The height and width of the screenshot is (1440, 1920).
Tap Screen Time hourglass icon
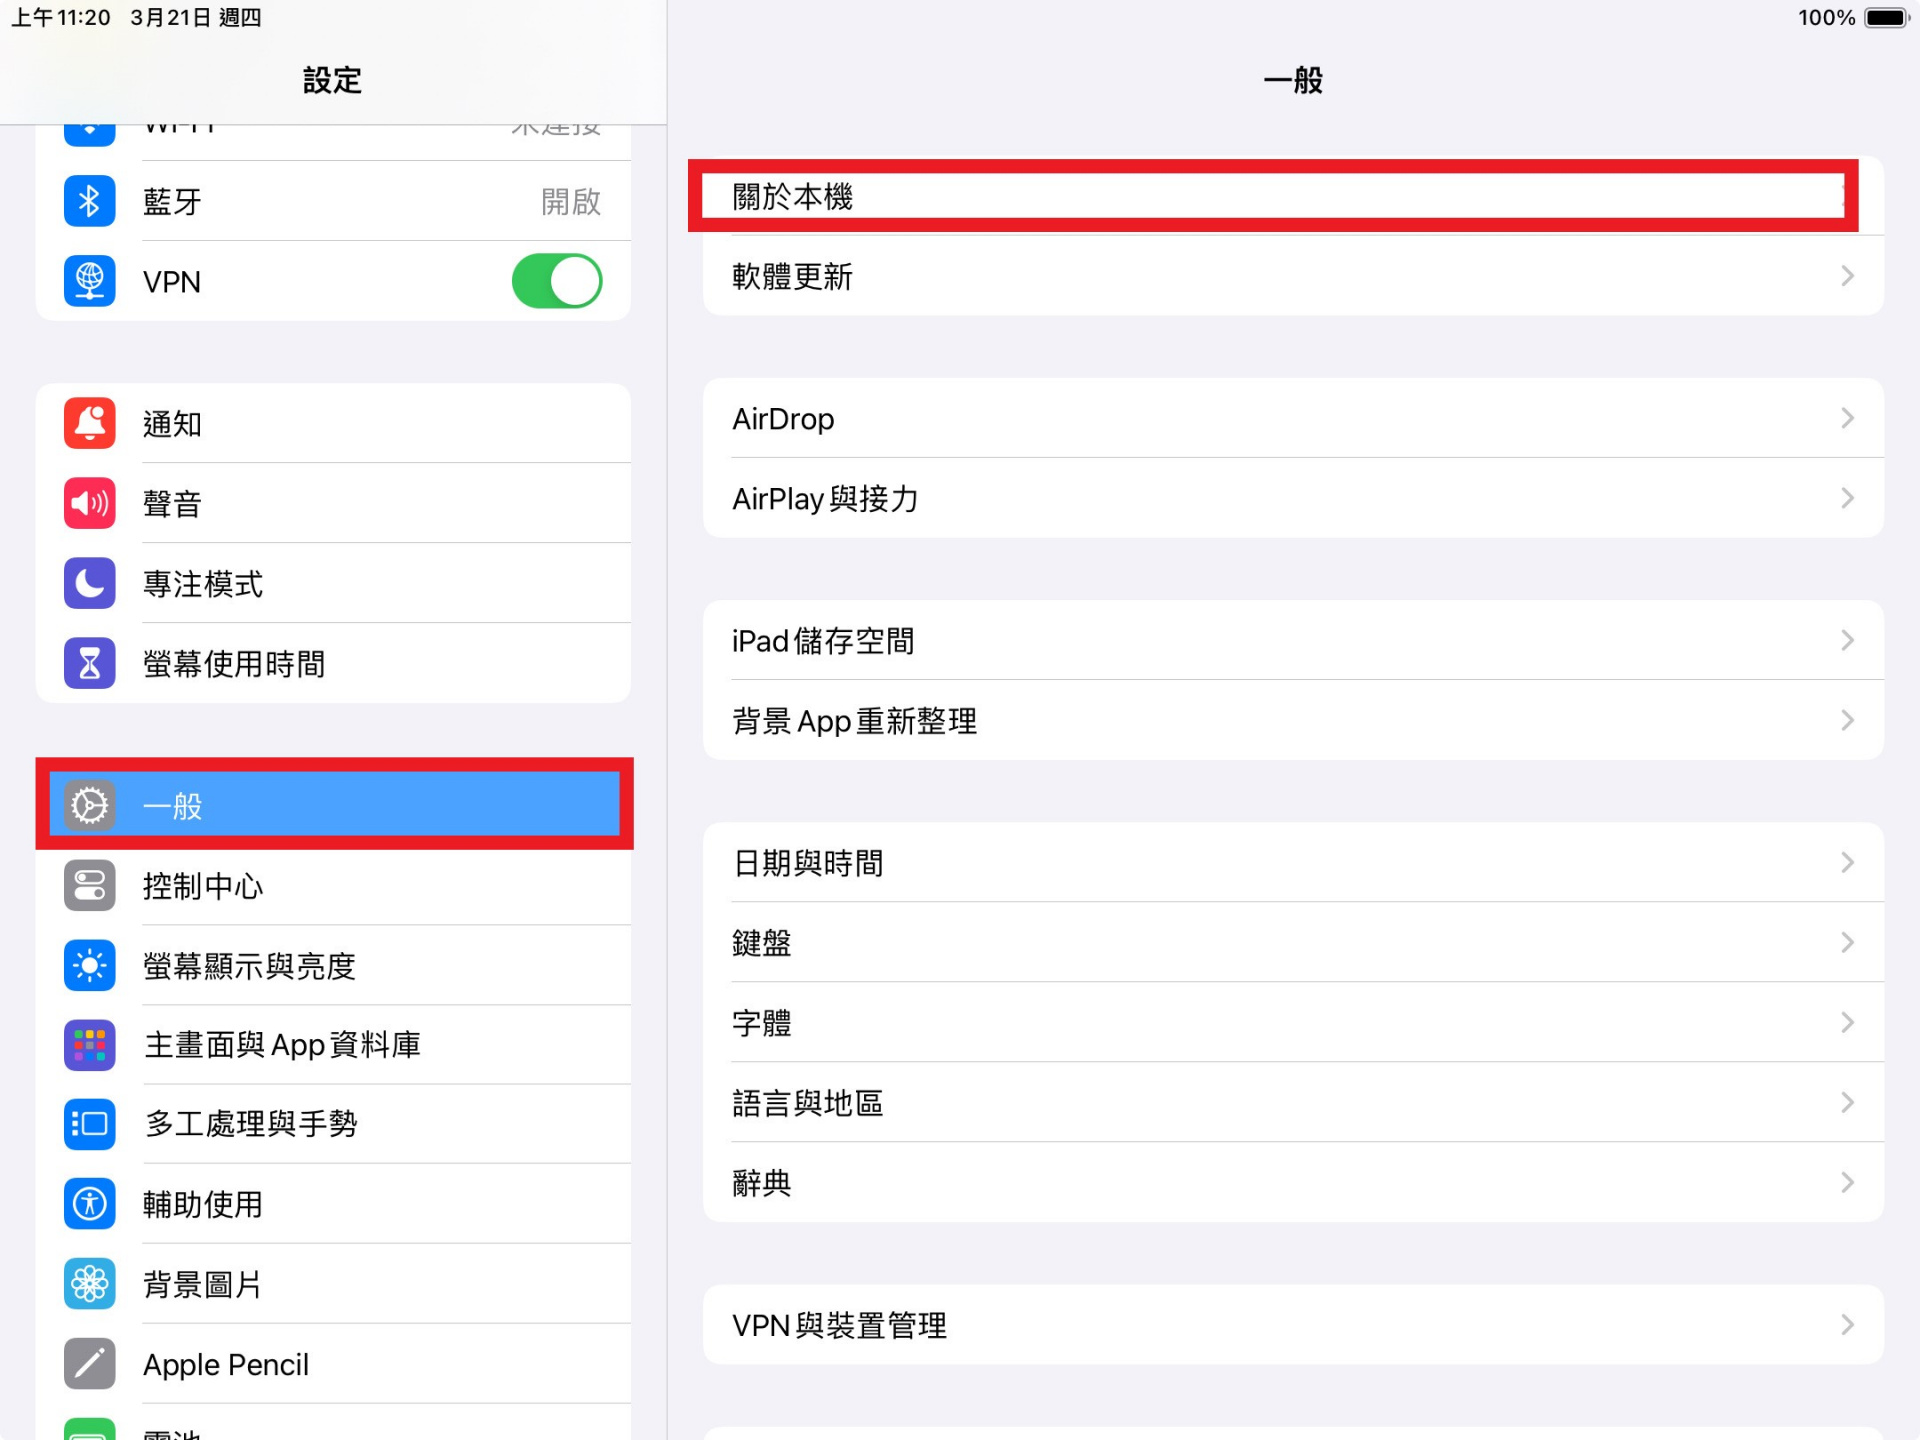point(89,663)
